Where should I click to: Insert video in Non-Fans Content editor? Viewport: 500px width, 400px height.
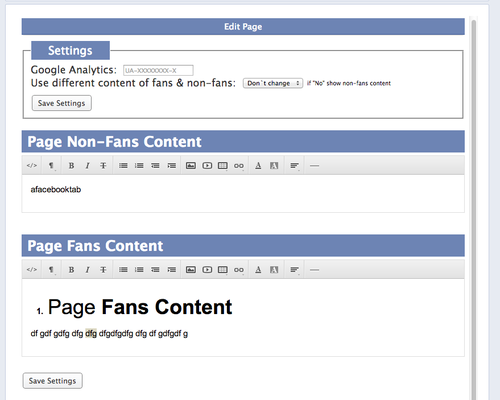coord(207,165)
